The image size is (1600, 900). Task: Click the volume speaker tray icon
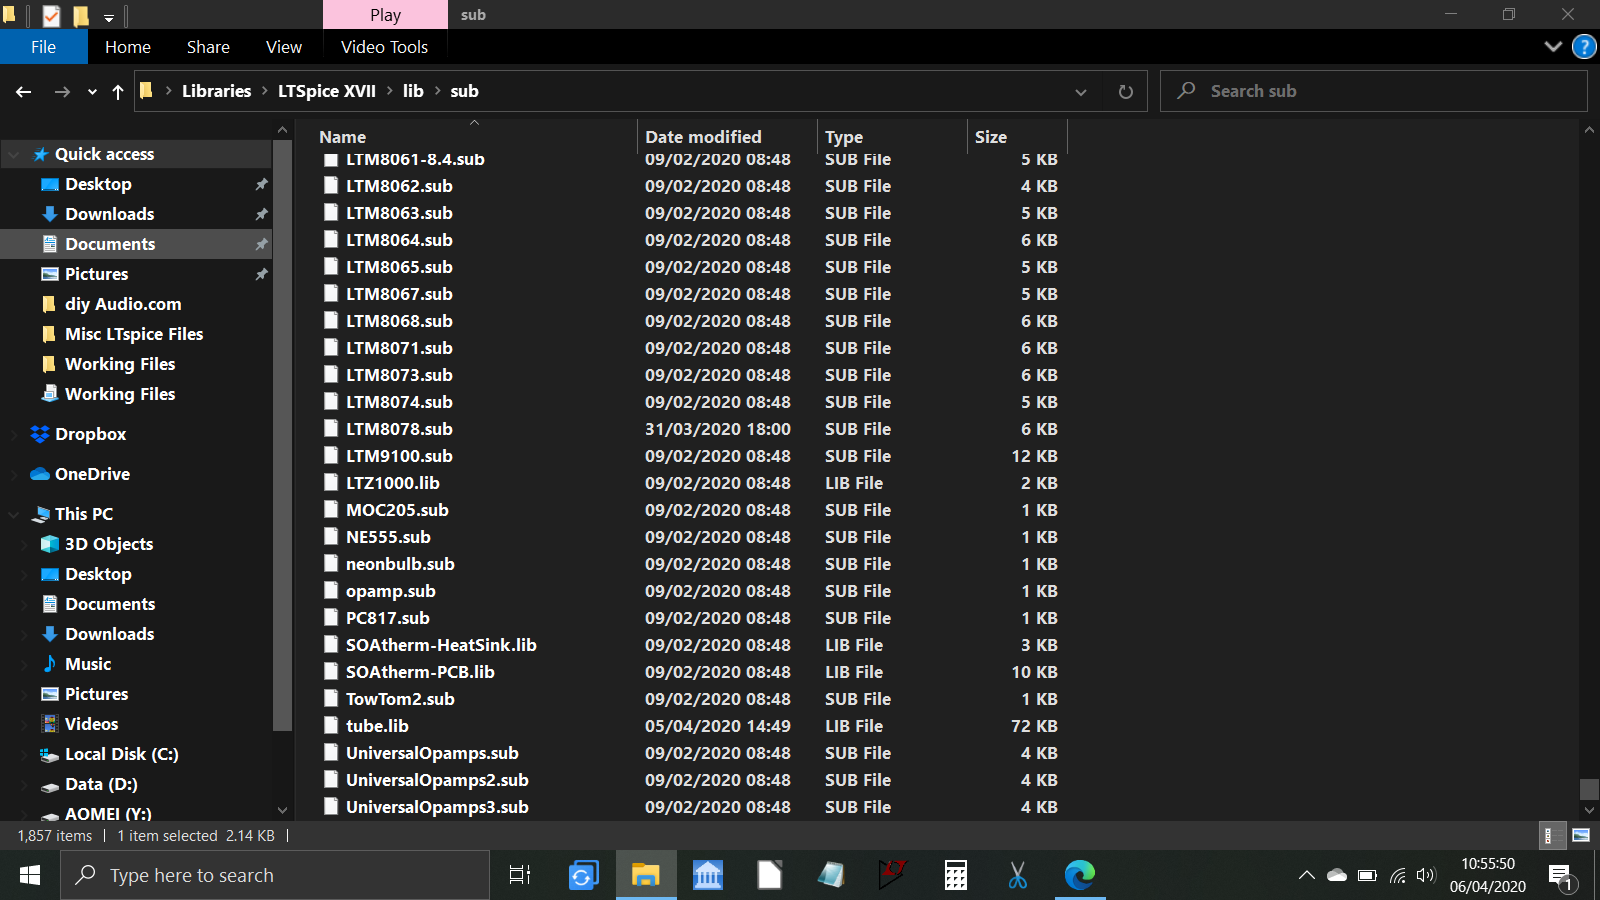[x=1427, y=876]
